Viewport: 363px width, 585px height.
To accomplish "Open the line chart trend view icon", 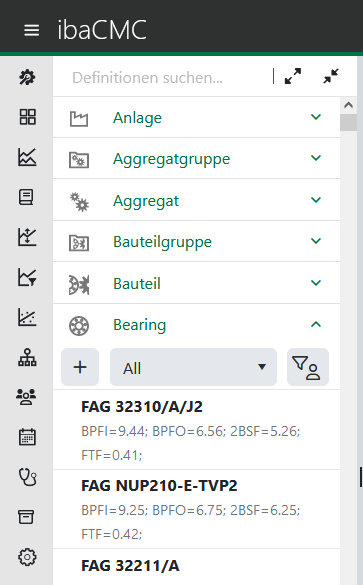I will [x=27, y=157].
